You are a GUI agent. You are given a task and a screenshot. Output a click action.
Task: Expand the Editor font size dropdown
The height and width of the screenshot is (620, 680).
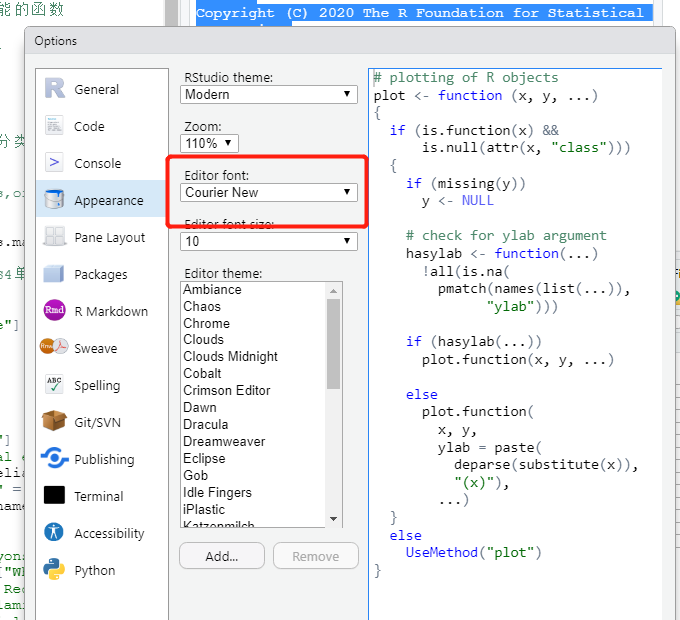tap(269, 241)
